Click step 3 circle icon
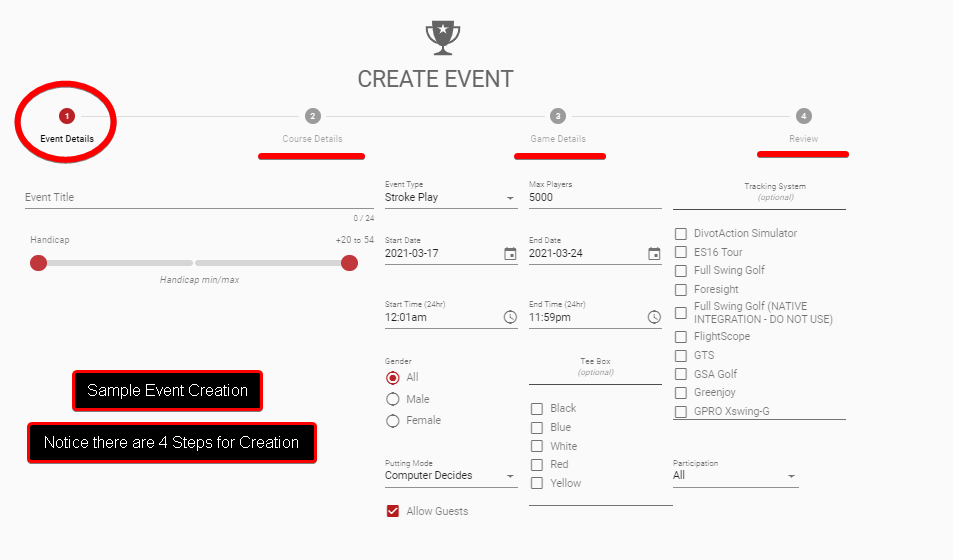 [558, 116]
